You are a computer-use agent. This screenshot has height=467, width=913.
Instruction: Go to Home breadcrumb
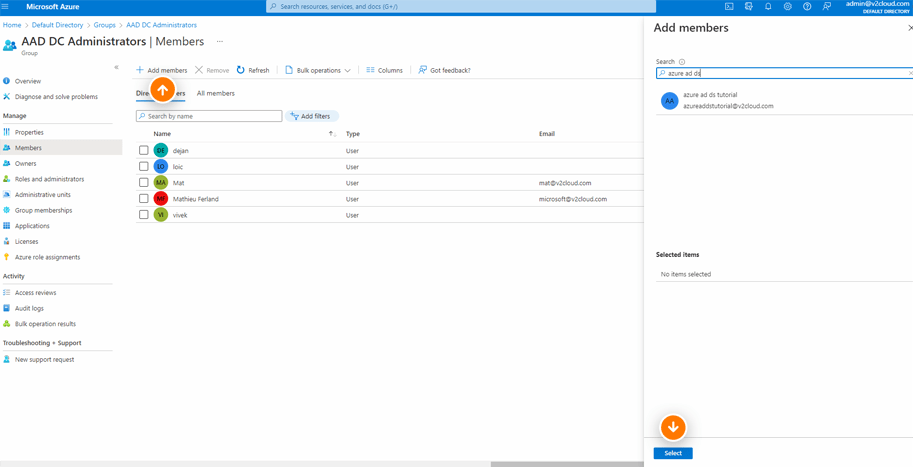click(12, 25)
